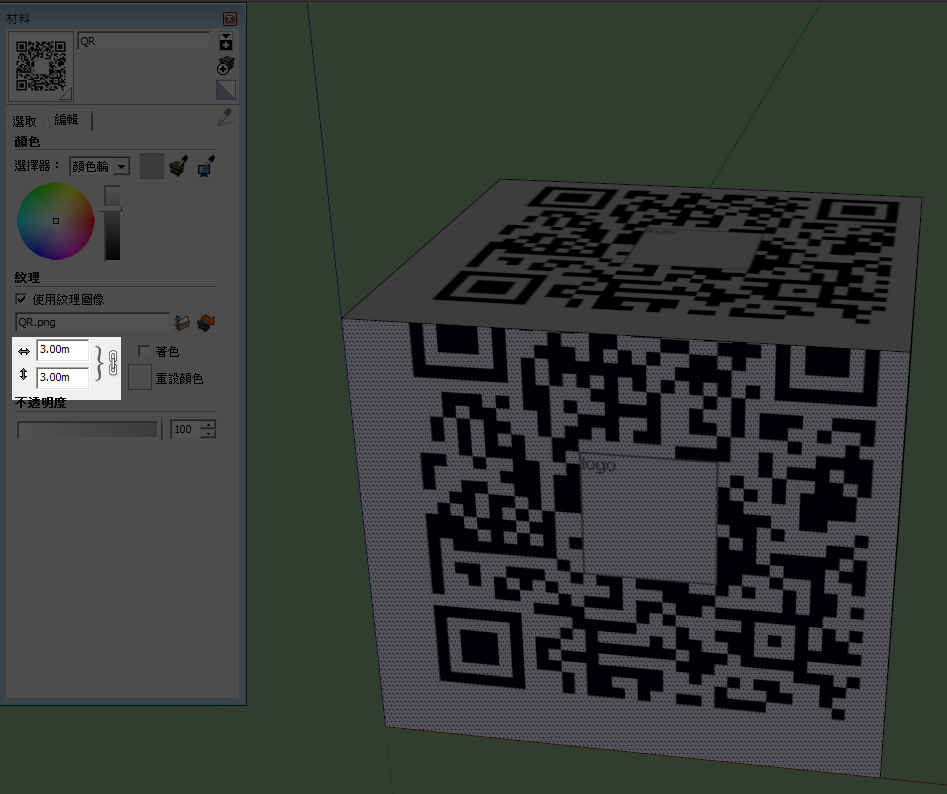Reset the texture width arrow icon
This screenshot has width=947, height=794.
click(x=24, y=351)
